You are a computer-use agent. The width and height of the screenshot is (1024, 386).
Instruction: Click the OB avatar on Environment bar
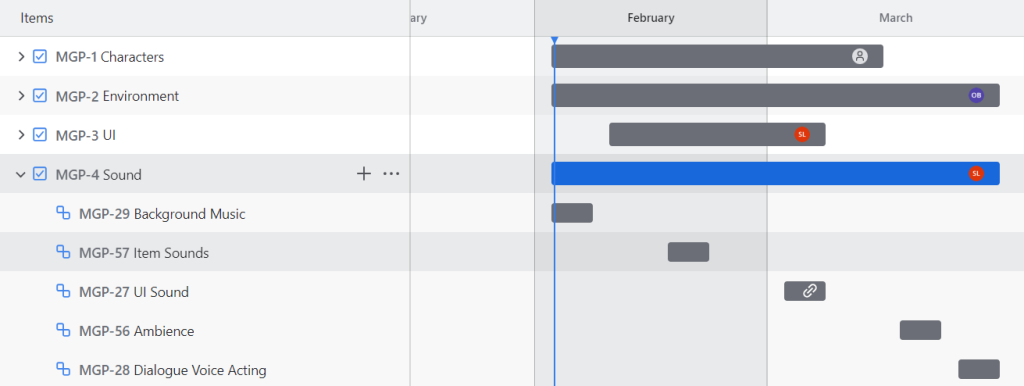[x=976, y=95]
